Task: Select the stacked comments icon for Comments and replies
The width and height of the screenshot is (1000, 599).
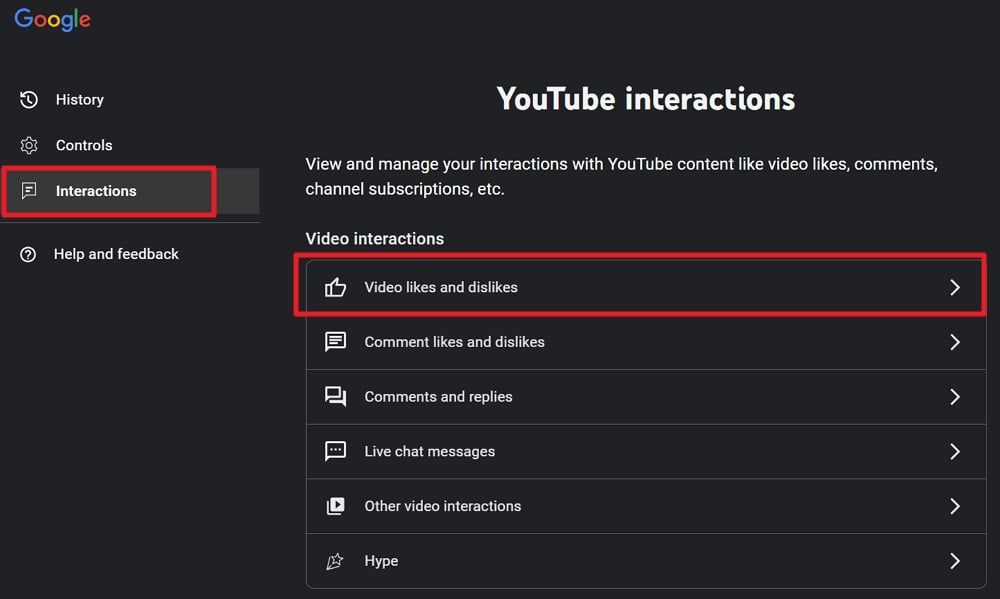Action: 335,396
